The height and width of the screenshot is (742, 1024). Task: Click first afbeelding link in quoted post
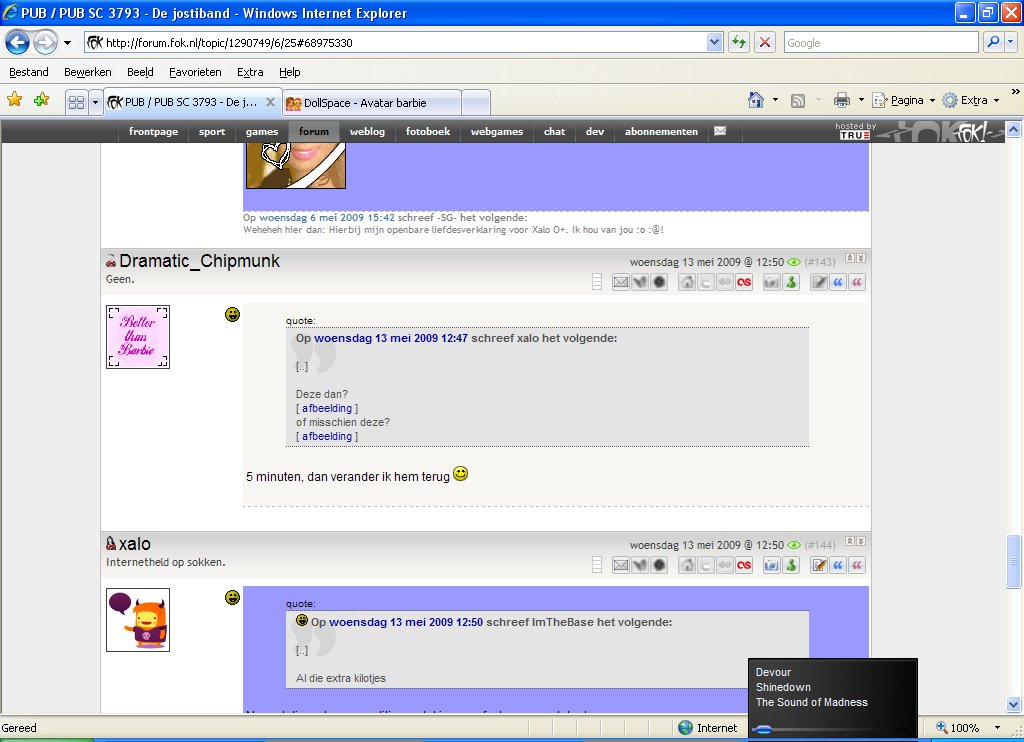click(x=327, y=408)
